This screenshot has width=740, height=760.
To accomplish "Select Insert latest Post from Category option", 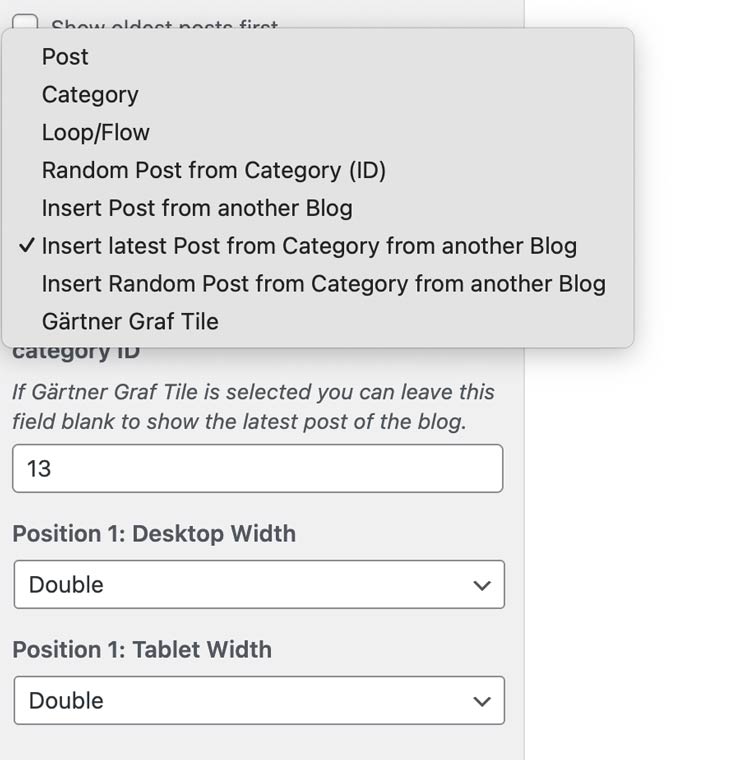I will [309, 246].
